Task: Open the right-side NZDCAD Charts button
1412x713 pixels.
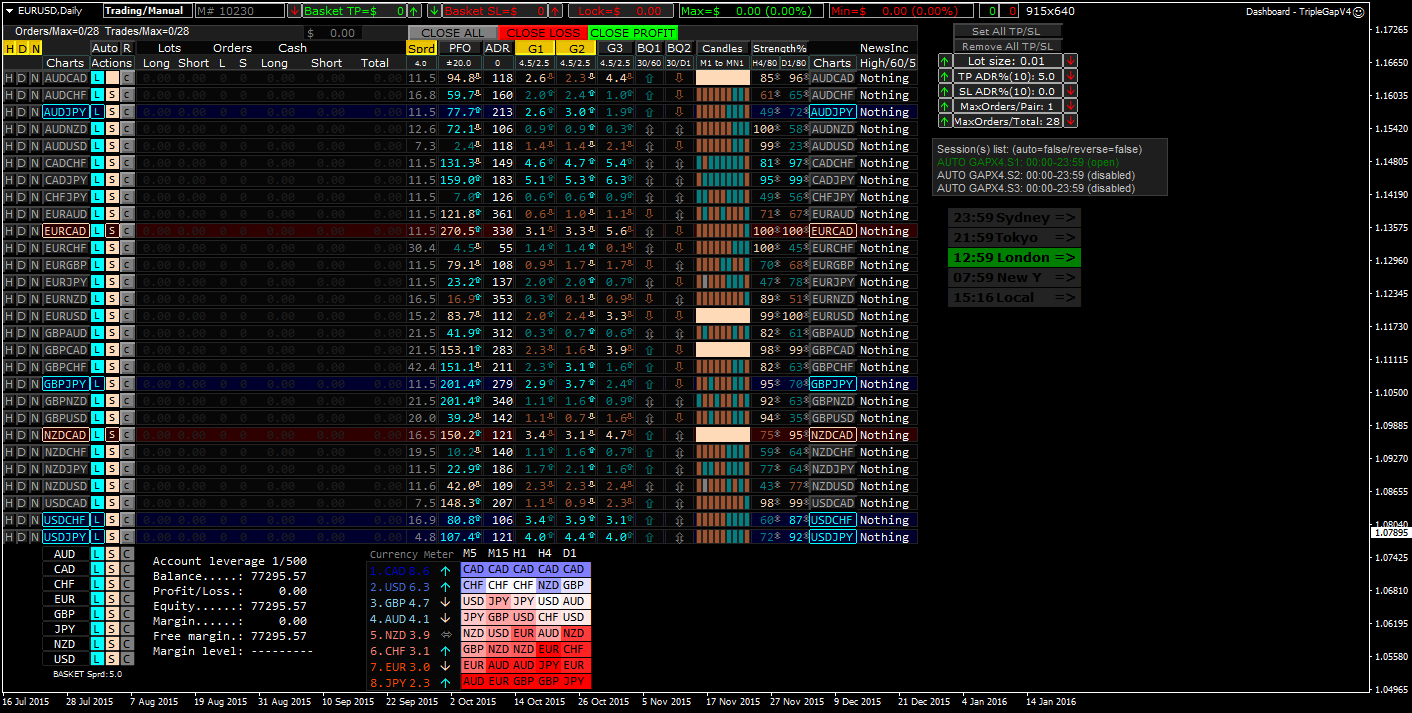Action: 832,435
